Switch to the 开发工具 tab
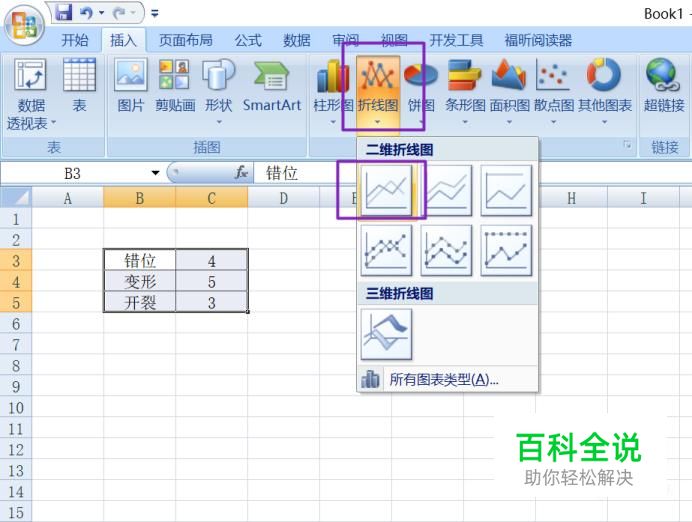The height and width of the screenshot is (522, 692). pos(456,41)
